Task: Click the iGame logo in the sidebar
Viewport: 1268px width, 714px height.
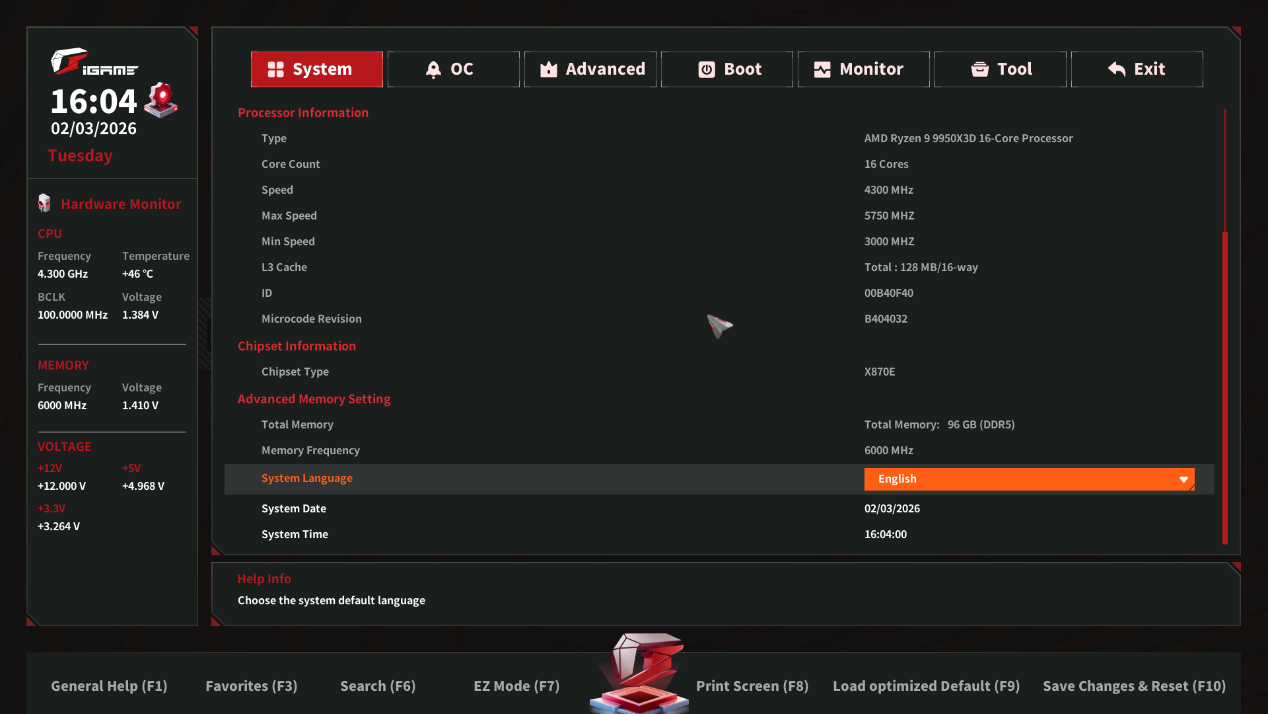Action: click(x=94, y=64)
